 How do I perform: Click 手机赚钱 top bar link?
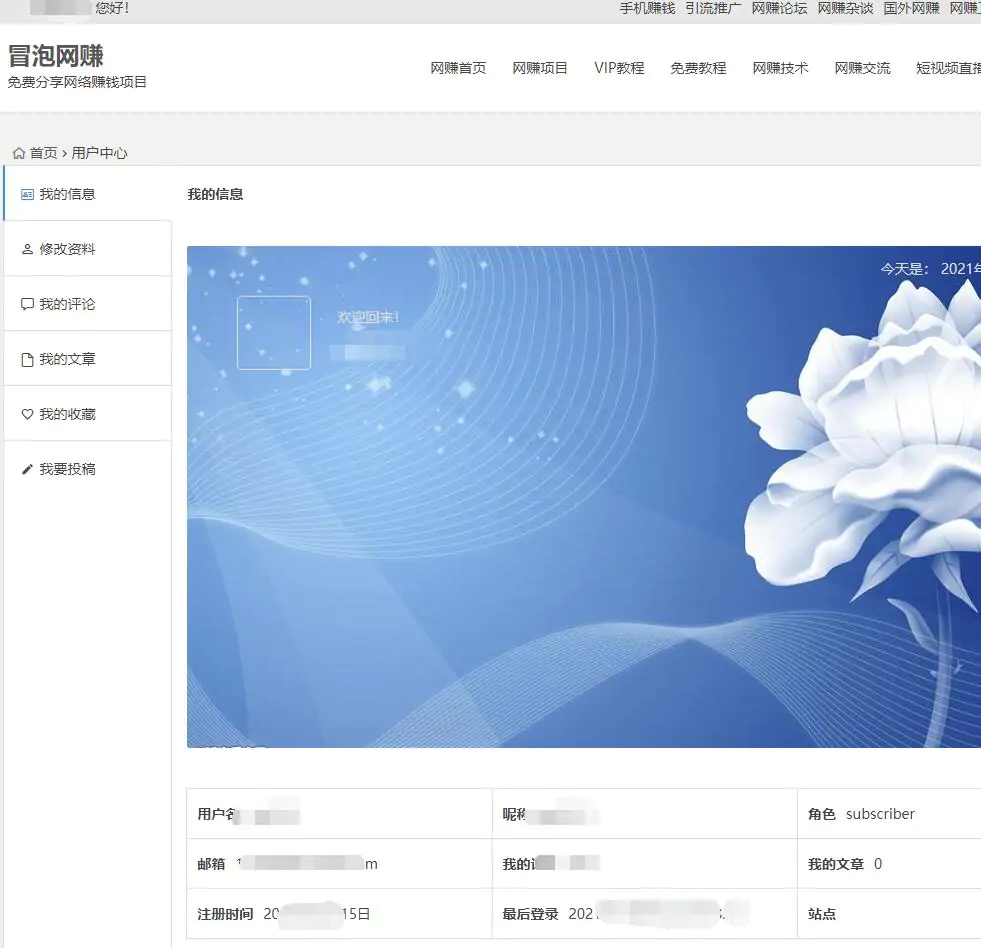[x=648, y=8]
